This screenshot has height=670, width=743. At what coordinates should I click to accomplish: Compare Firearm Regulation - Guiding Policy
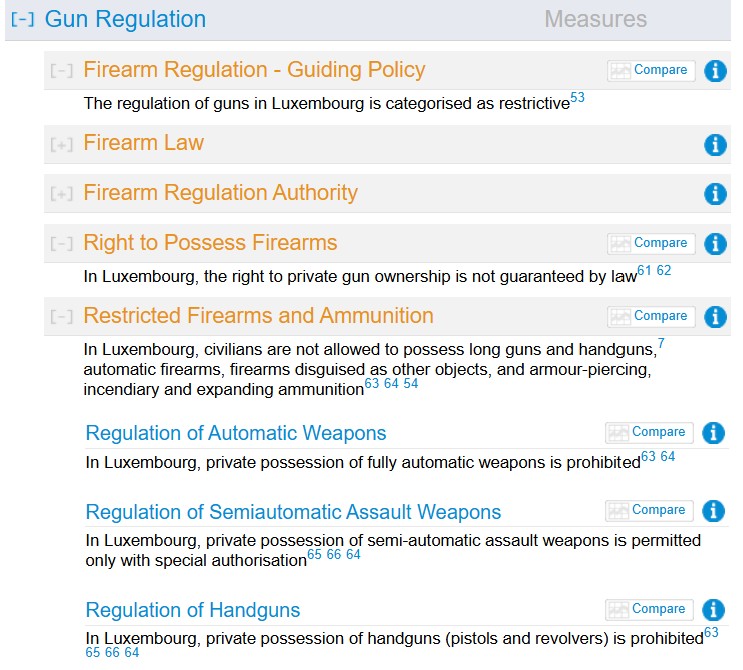(x=650, y=71)
